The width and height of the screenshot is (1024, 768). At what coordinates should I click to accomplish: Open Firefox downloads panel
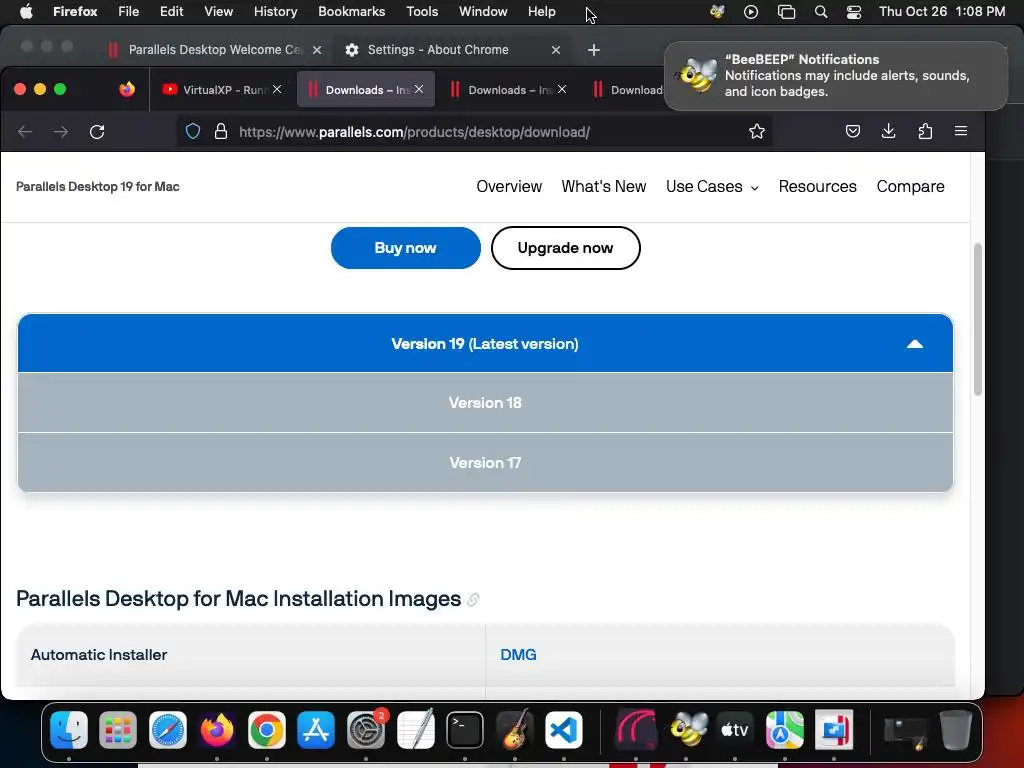(888, 131)
